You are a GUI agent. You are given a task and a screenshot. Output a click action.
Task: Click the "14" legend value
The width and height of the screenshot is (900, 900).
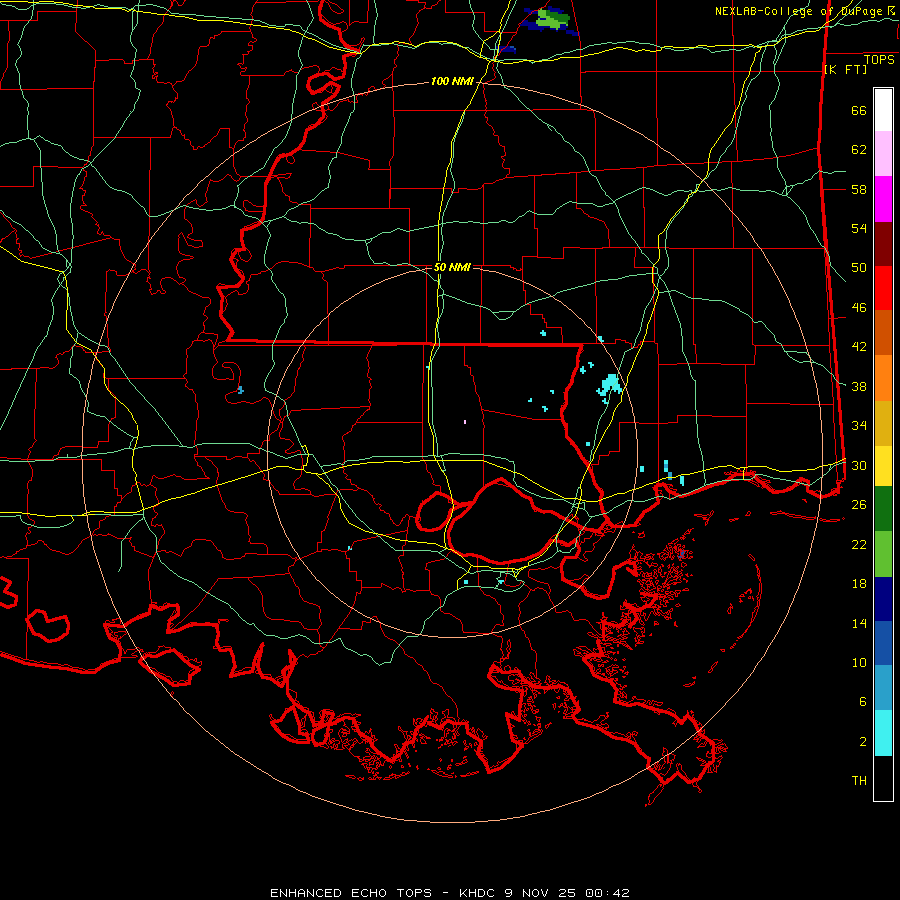[x=859, y=623]
